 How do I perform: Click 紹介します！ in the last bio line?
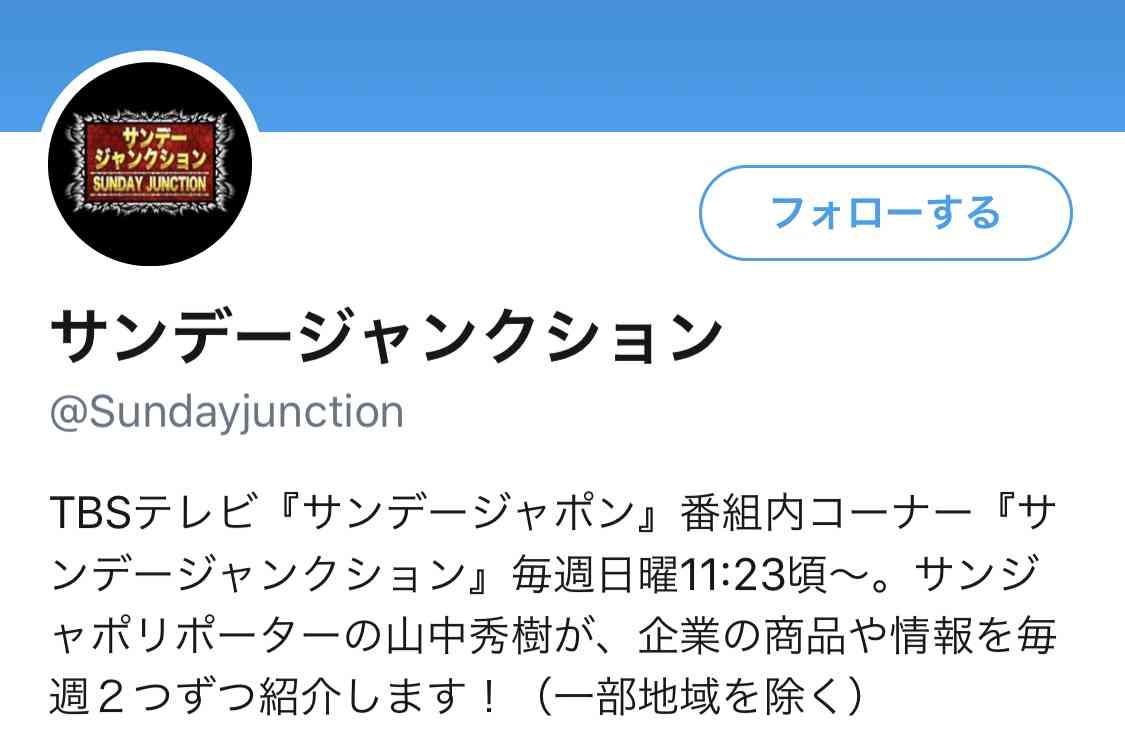379,696
